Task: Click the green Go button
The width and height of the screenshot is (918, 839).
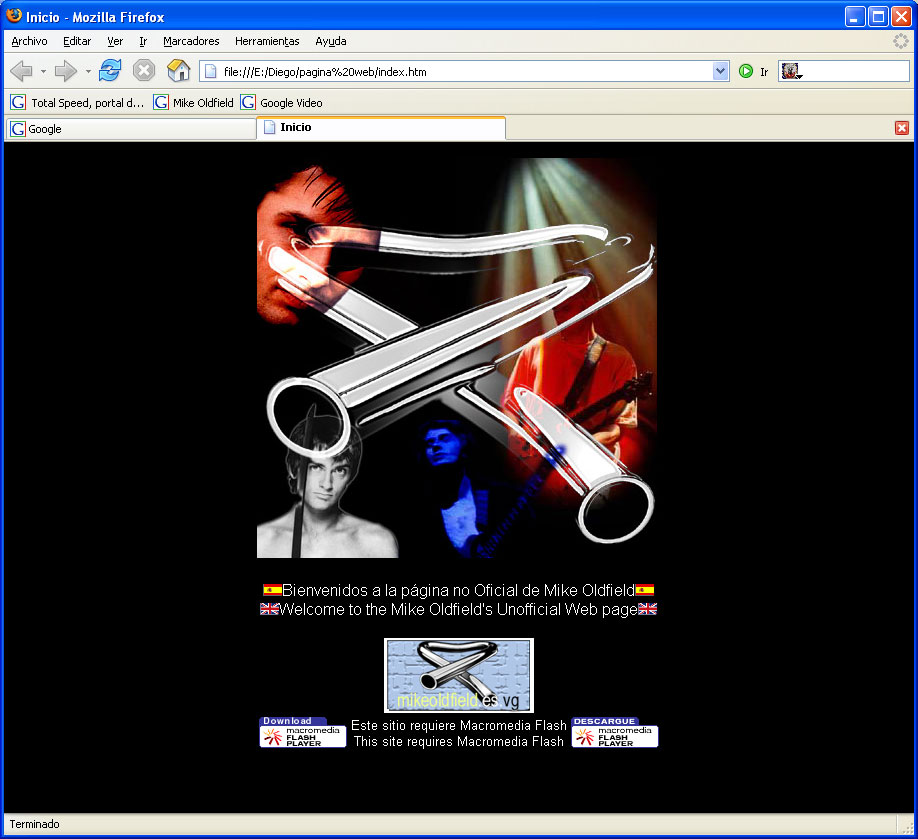Action: click(746, 71)
